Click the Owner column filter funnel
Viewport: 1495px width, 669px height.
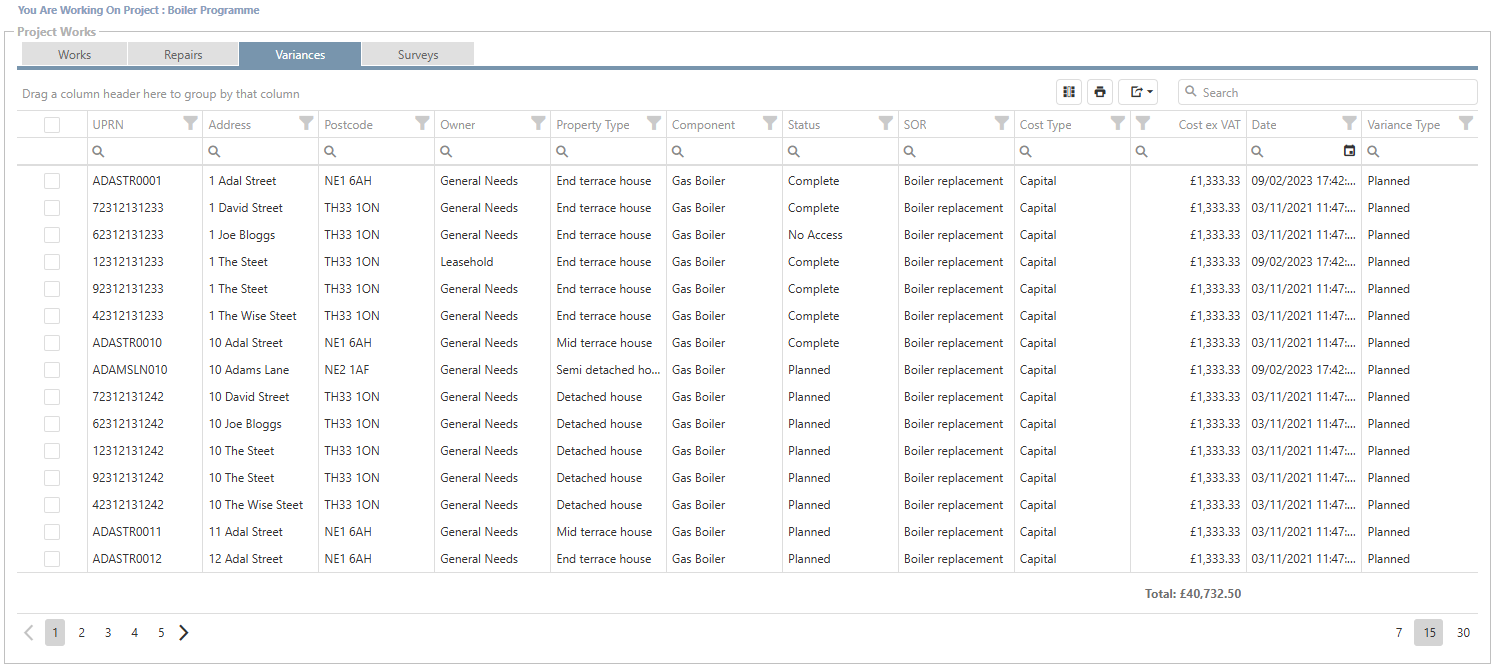pos(538,123)
